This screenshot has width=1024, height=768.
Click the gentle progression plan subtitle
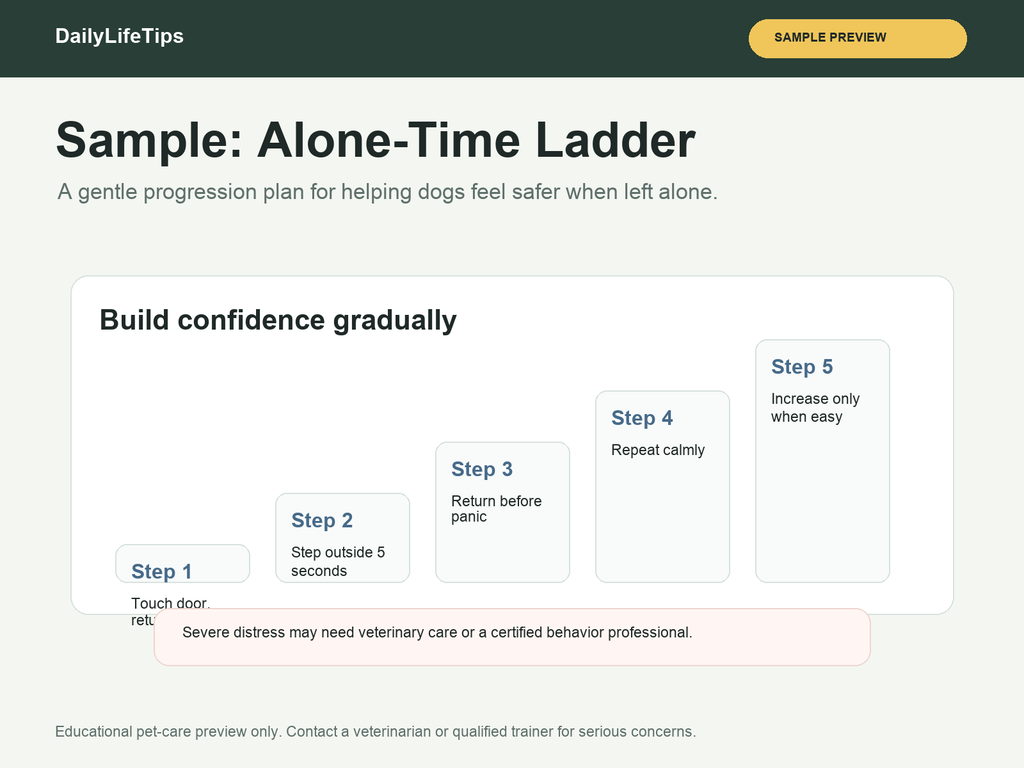[387, 192]
